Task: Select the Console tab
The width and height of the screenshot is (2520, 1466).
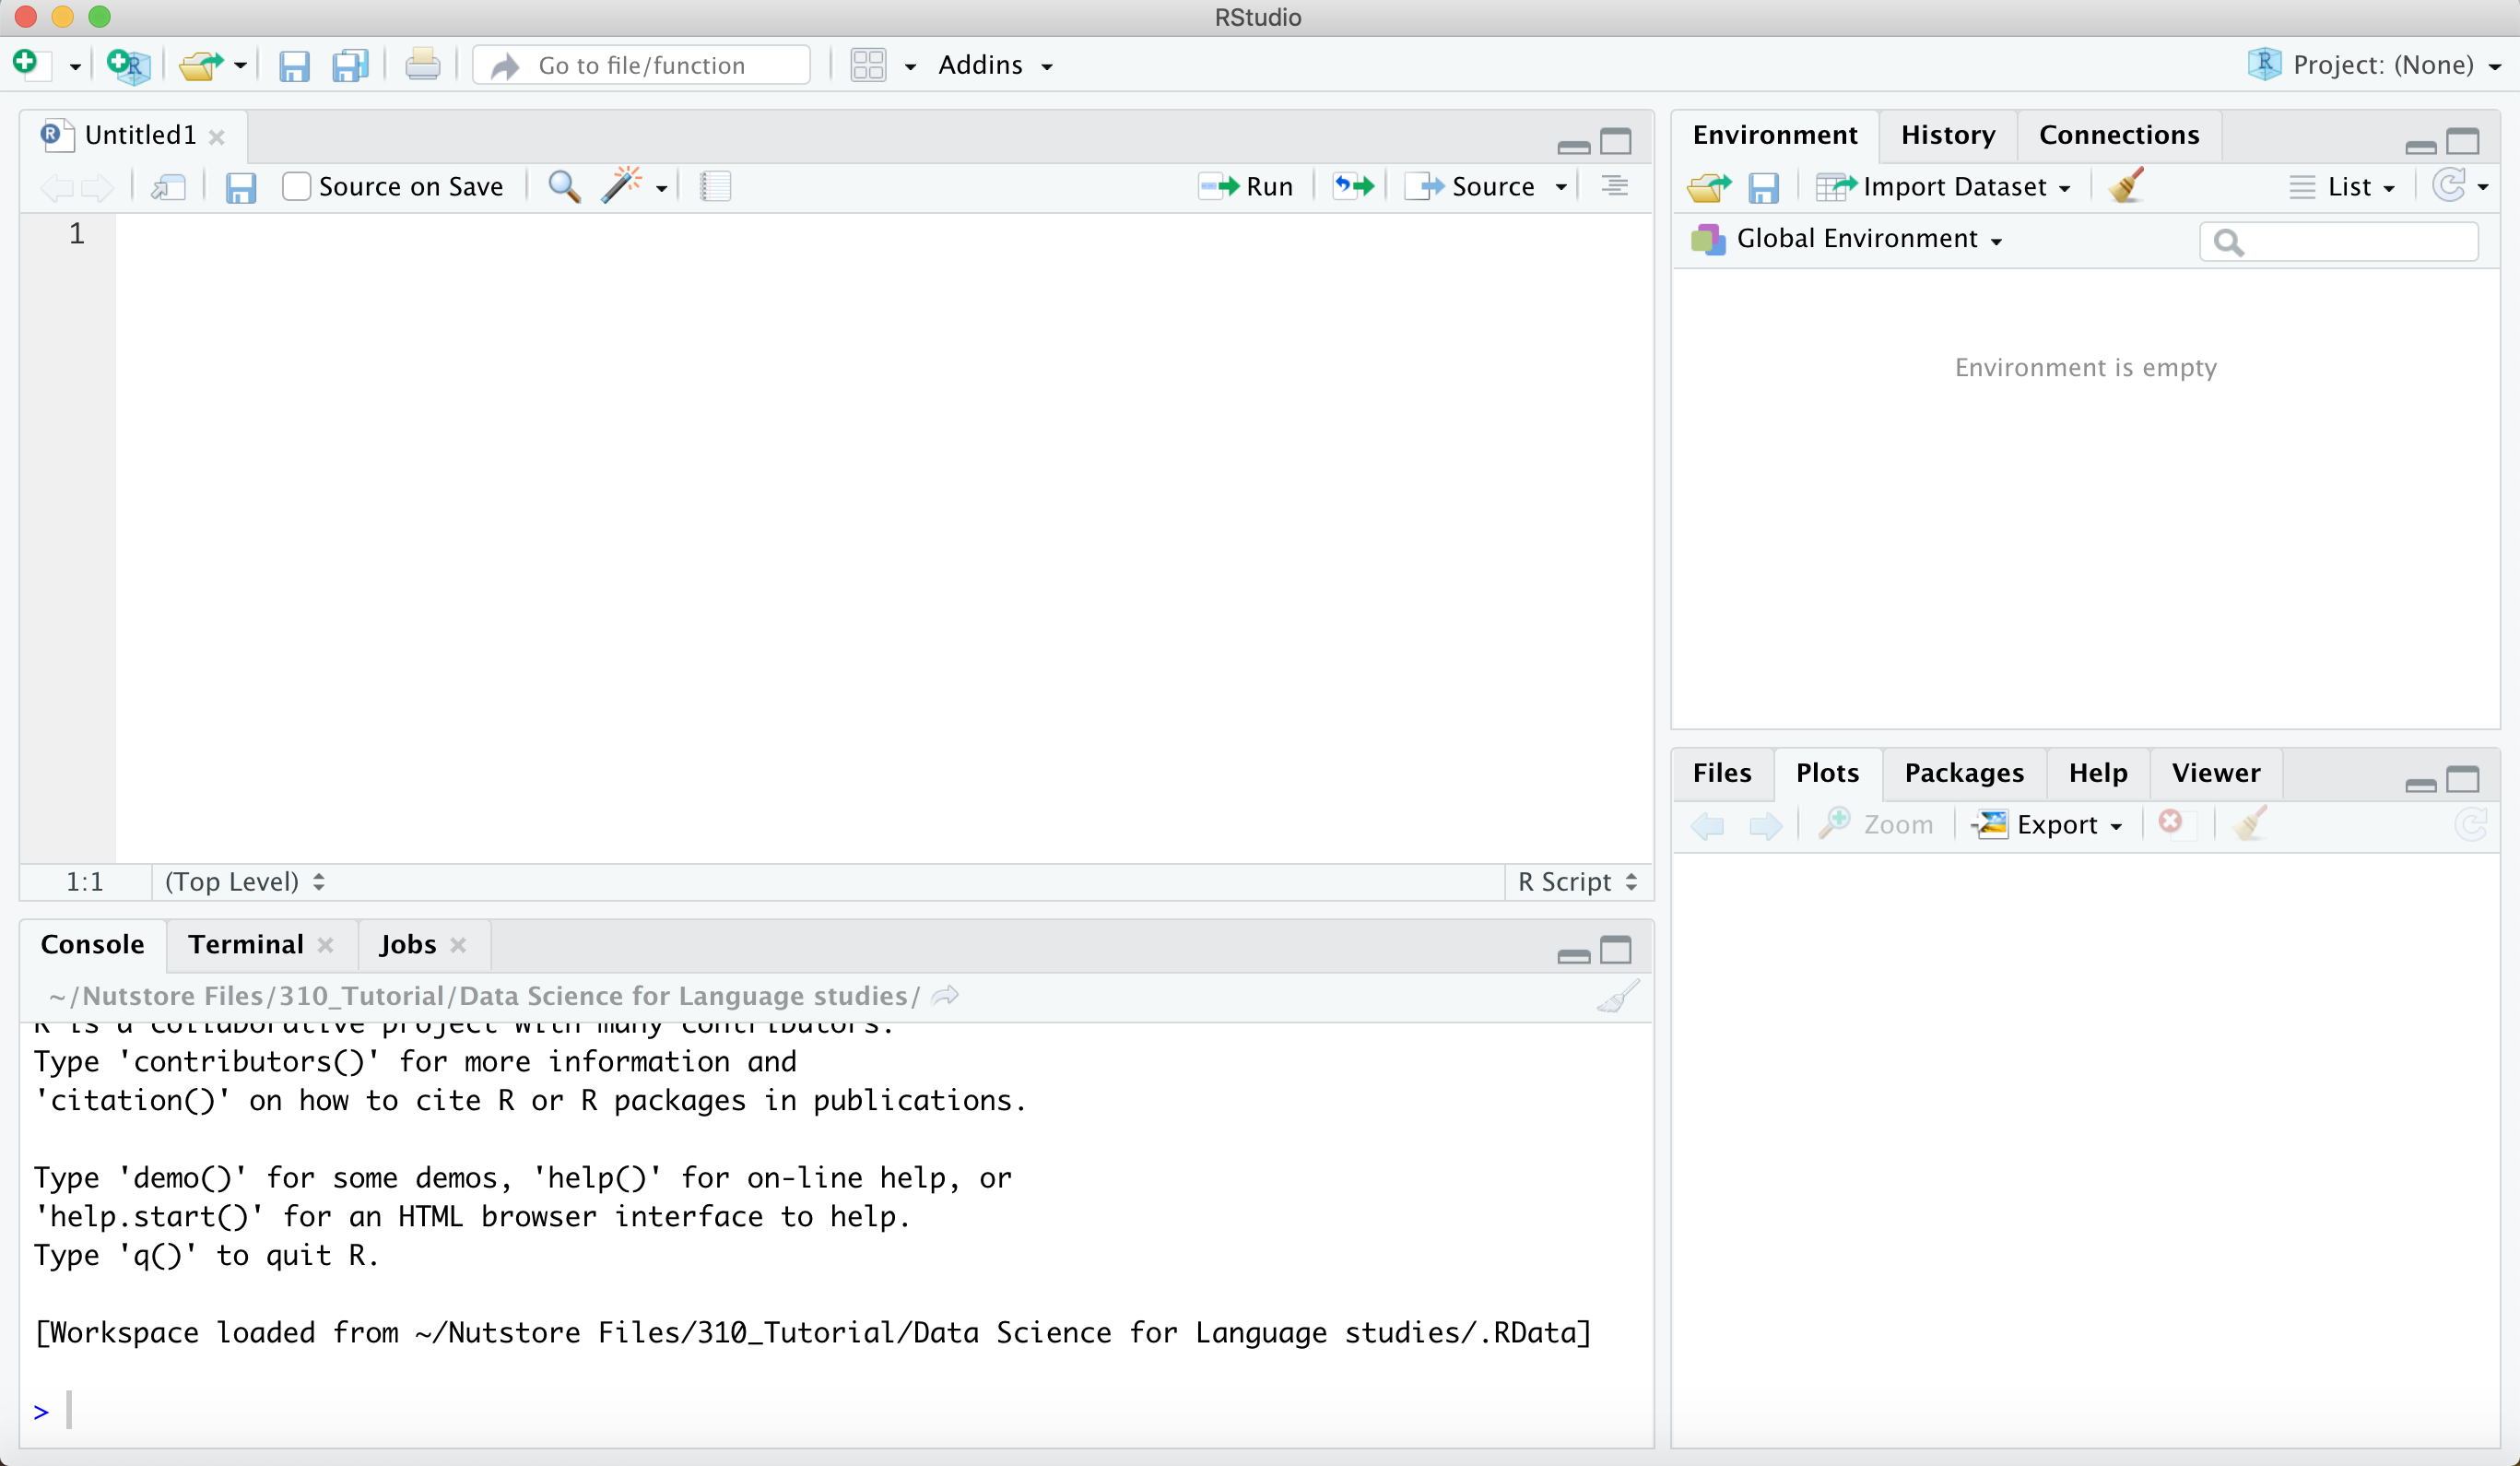Action: point(92,945)
